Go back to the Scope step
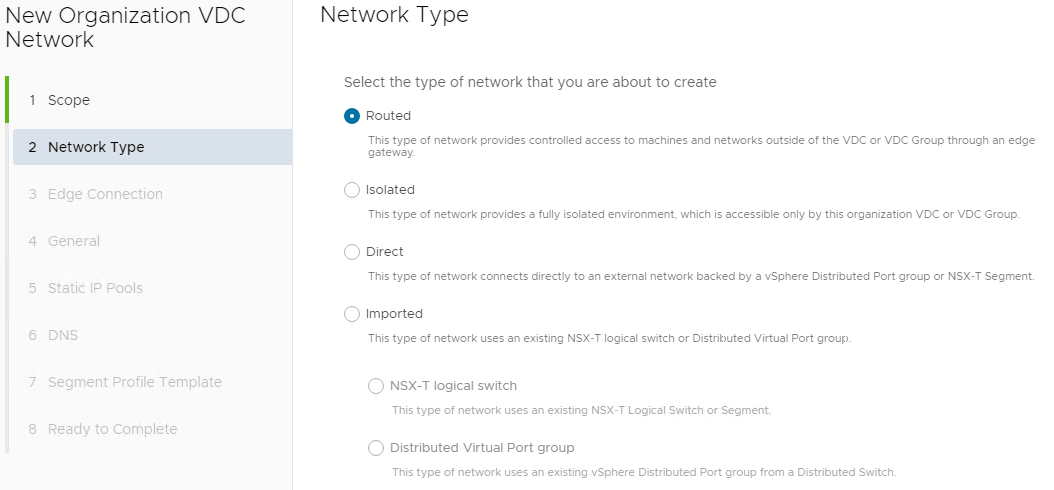This screenshot has height=490, width=1054. [69, 100]
